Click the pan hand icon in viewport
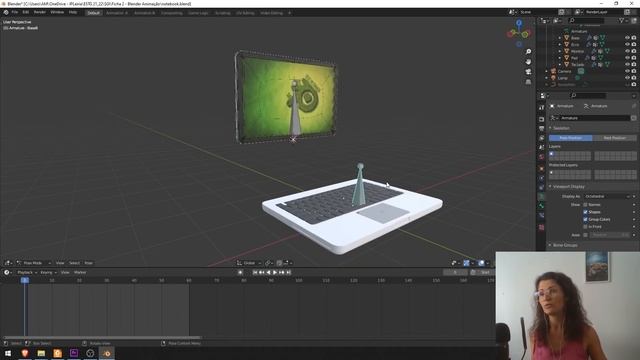The height and width of the screenshot is (360, 640). pos(528,62)
